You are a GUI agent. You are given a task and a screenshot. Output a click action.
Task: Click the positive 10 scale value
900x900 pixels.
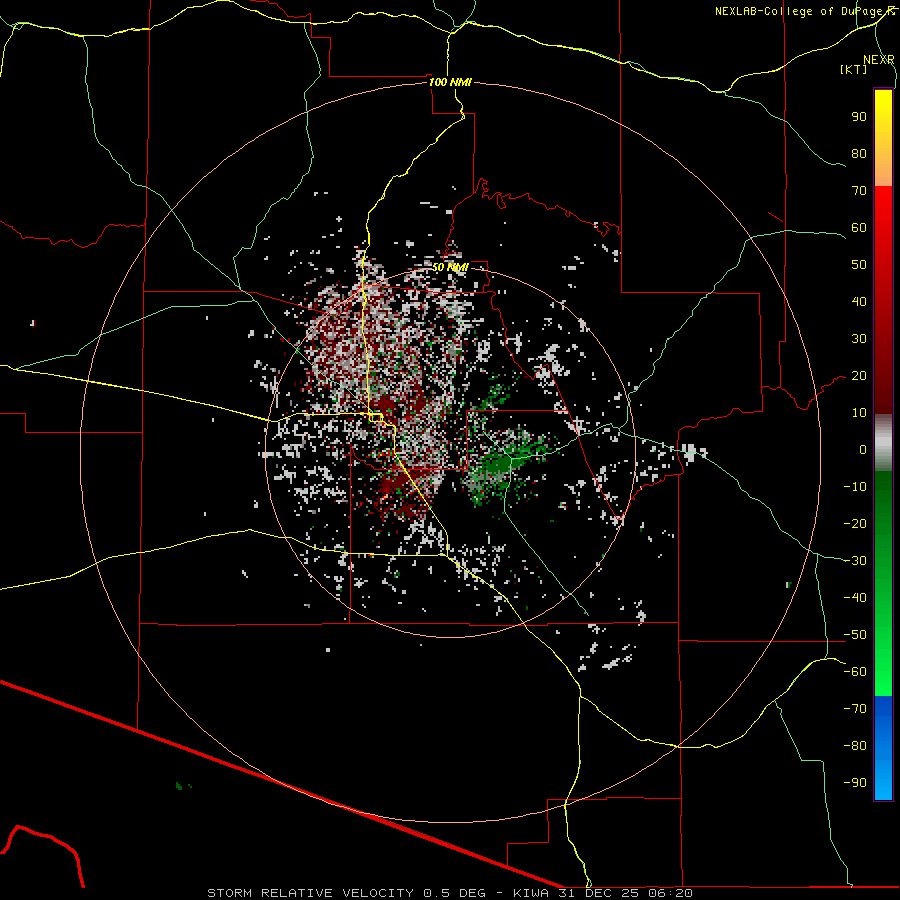[859, 413]
